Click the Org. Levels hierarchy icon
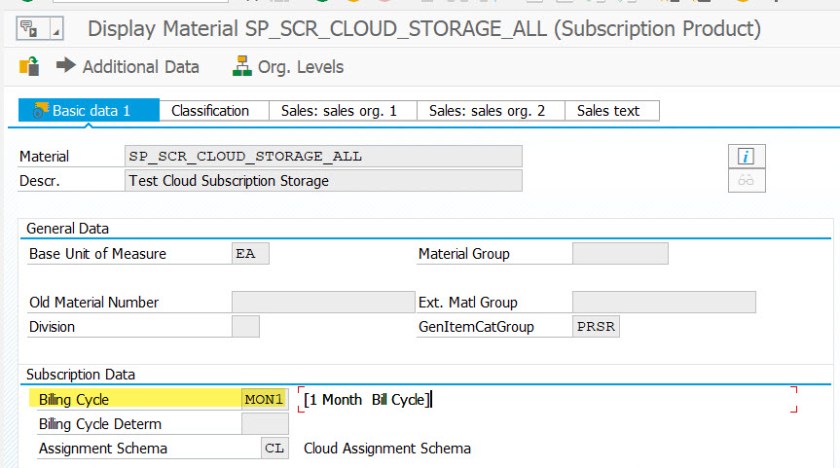The image size is (840, 468). coord(241,67)
